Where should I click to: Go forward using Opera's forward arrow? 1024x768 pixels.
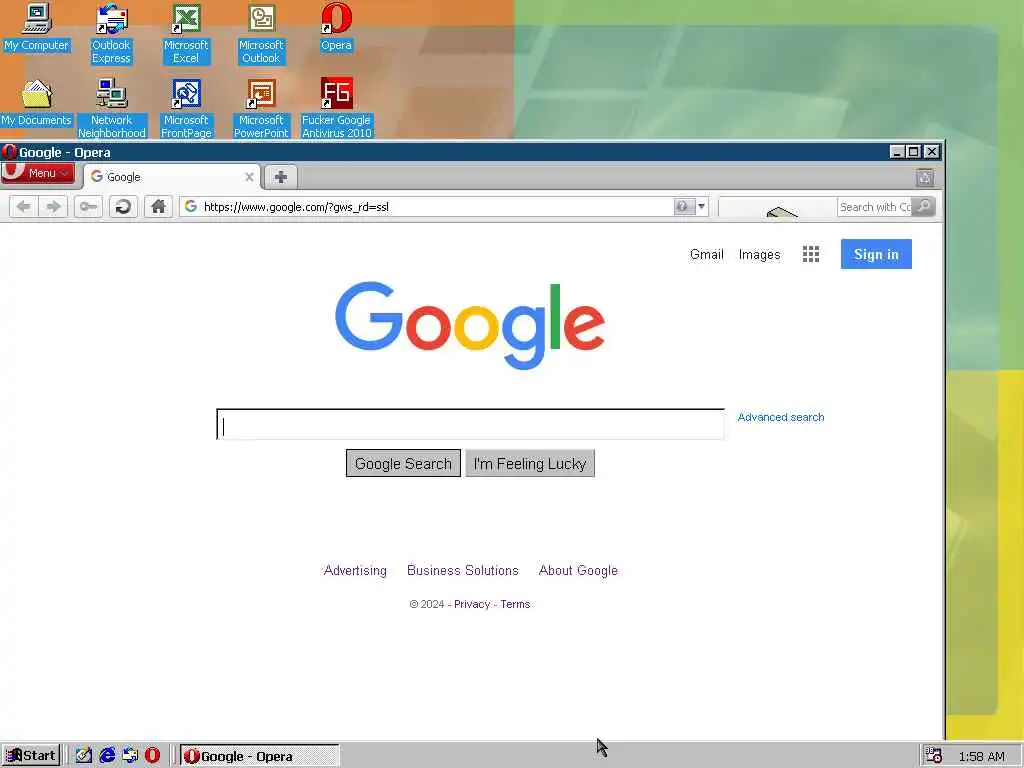53,207
